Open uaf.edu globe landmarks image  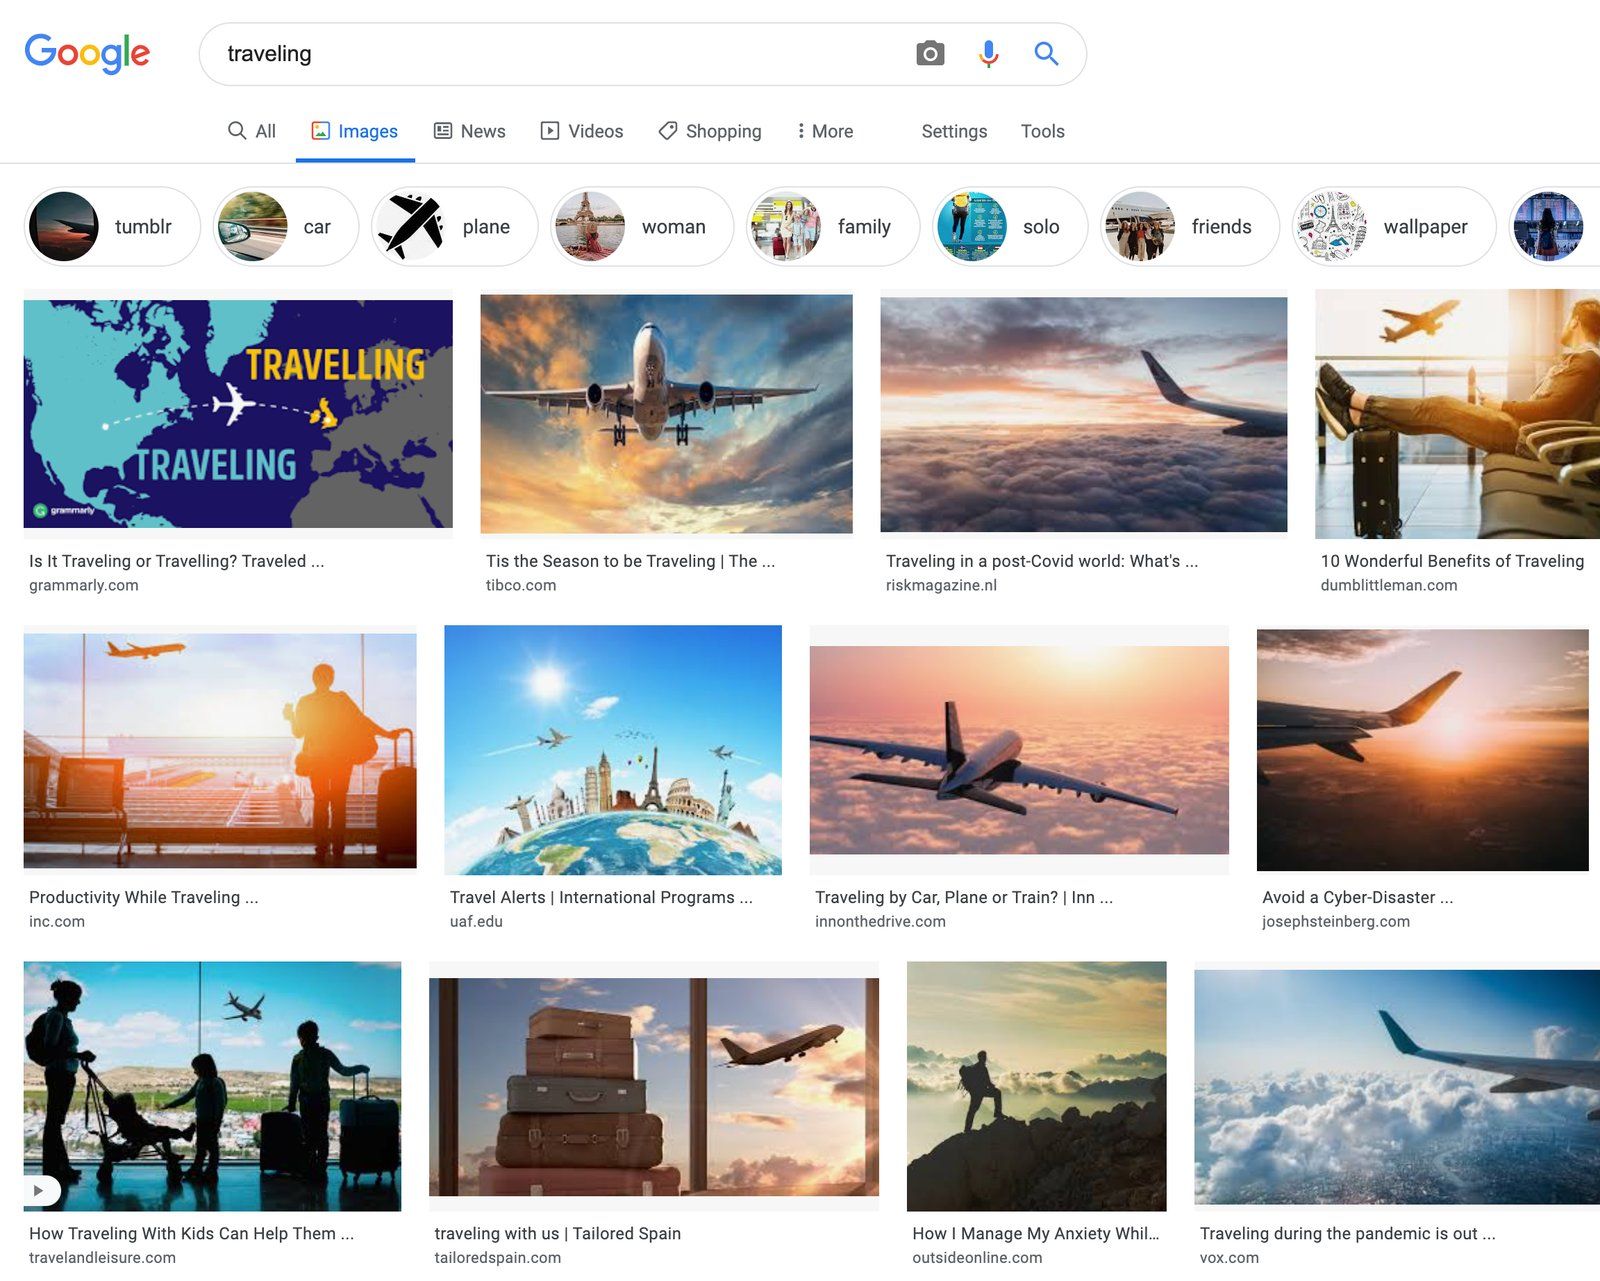pos(613,750)
